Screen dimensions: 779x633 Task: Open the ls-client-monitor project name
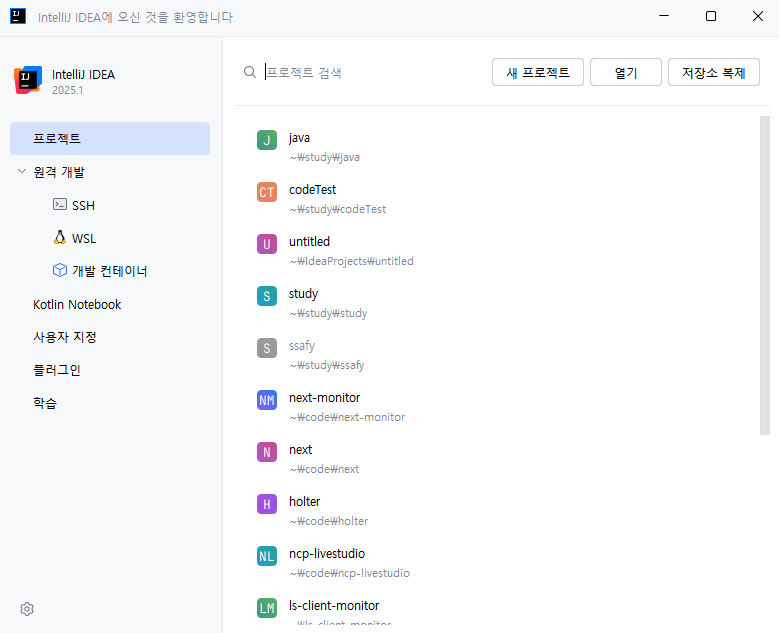pyautogui.click(x=334, y=606)
